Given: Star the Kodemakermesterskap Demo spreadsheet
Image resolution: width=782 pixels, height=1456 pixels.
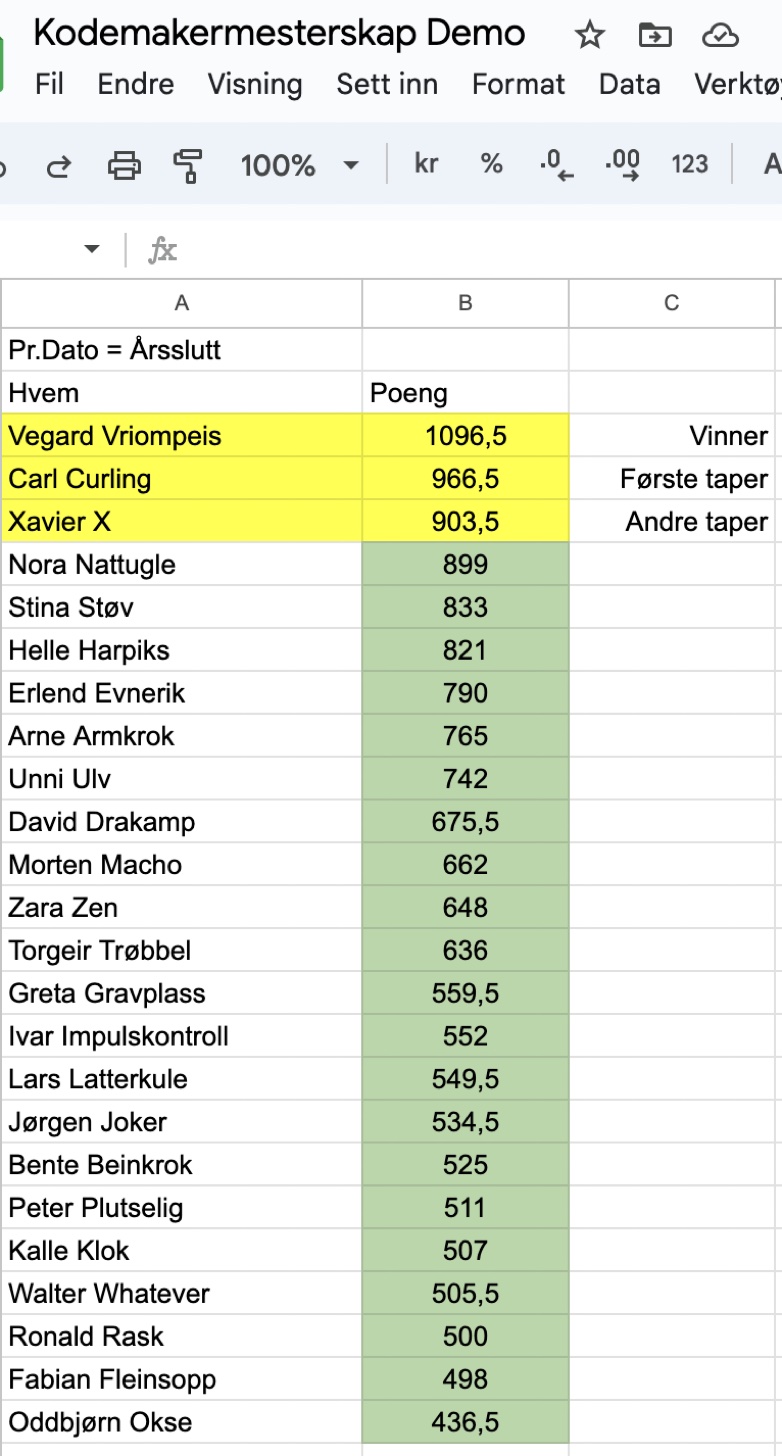Looking at the screenshot, I should [589, 35].
